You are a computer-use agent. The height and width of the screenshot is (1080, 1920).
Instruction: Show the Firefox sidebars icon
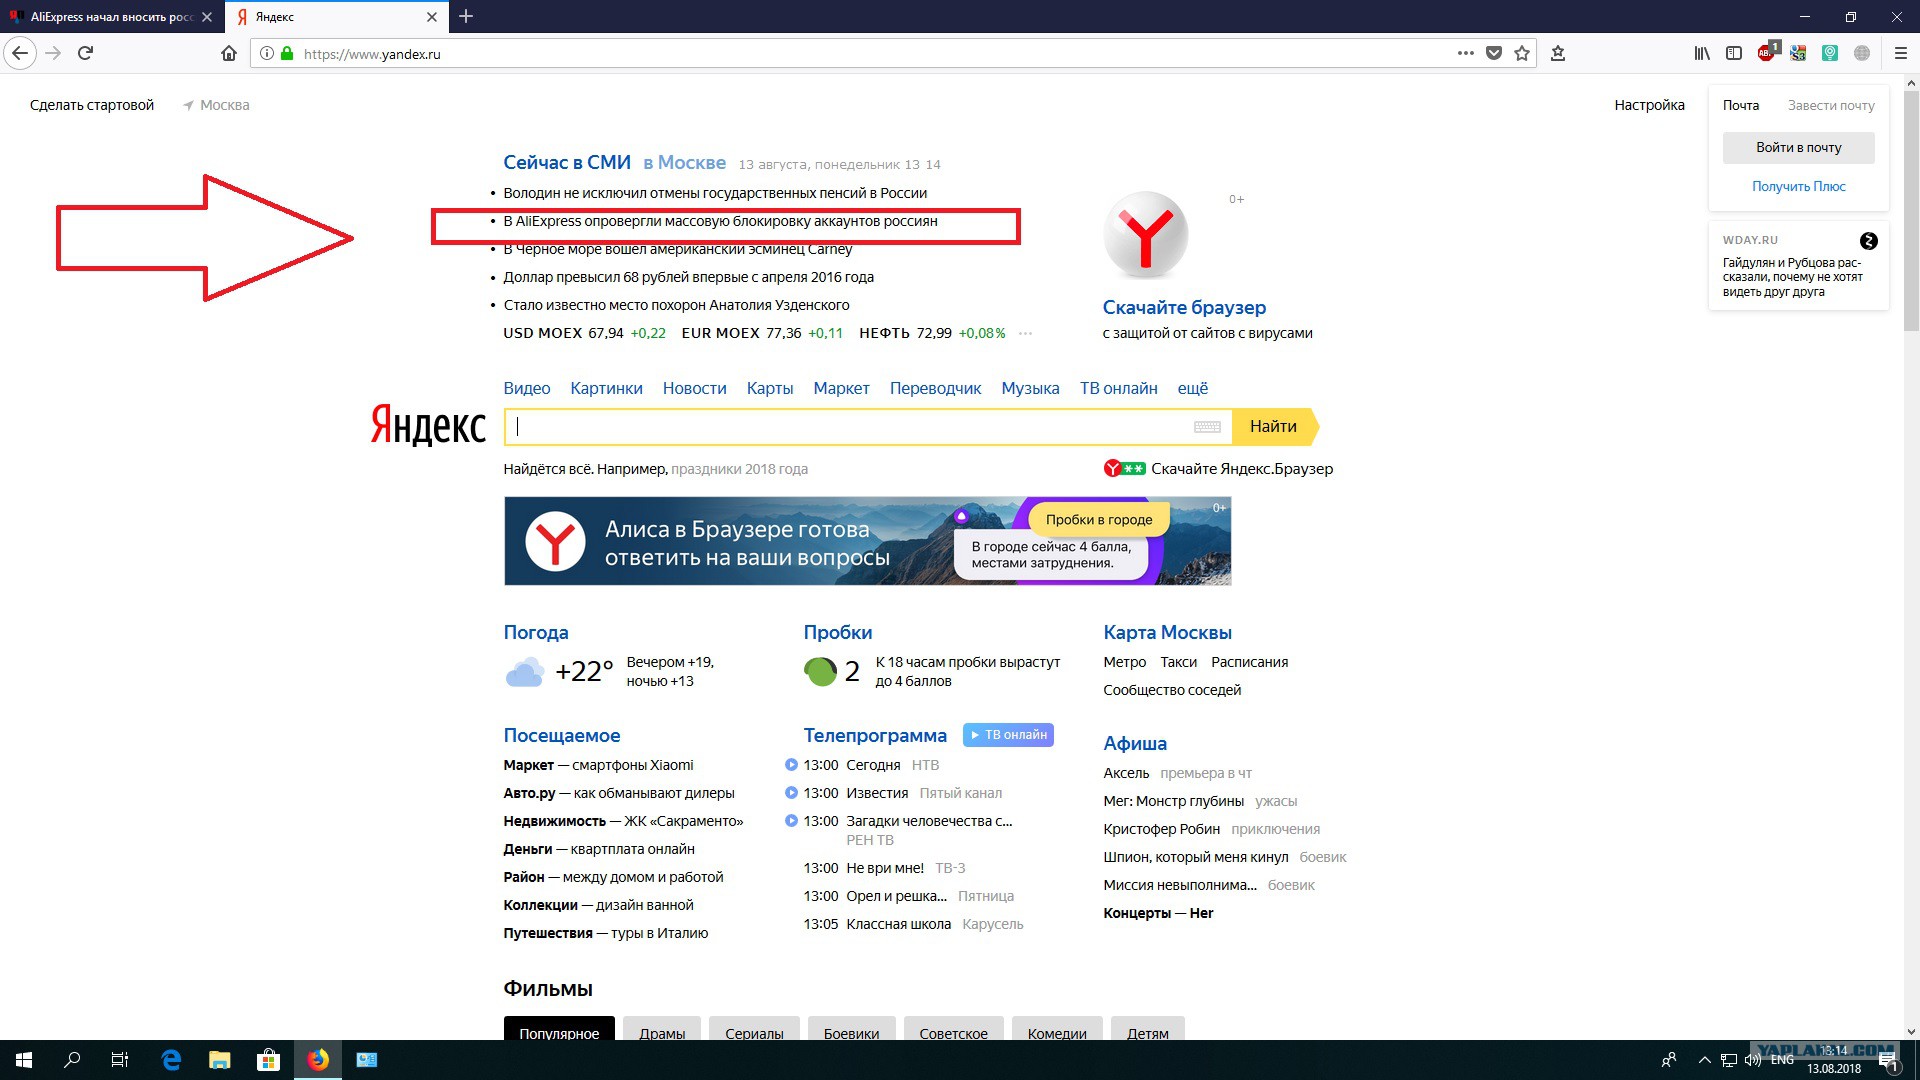(1734, 53)
